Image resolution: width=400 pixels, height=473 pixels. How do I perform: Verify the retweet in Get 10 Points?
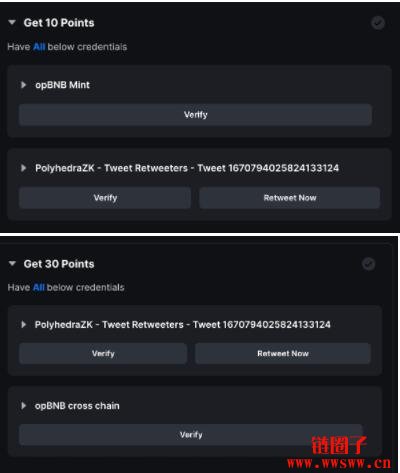(105, 198)
